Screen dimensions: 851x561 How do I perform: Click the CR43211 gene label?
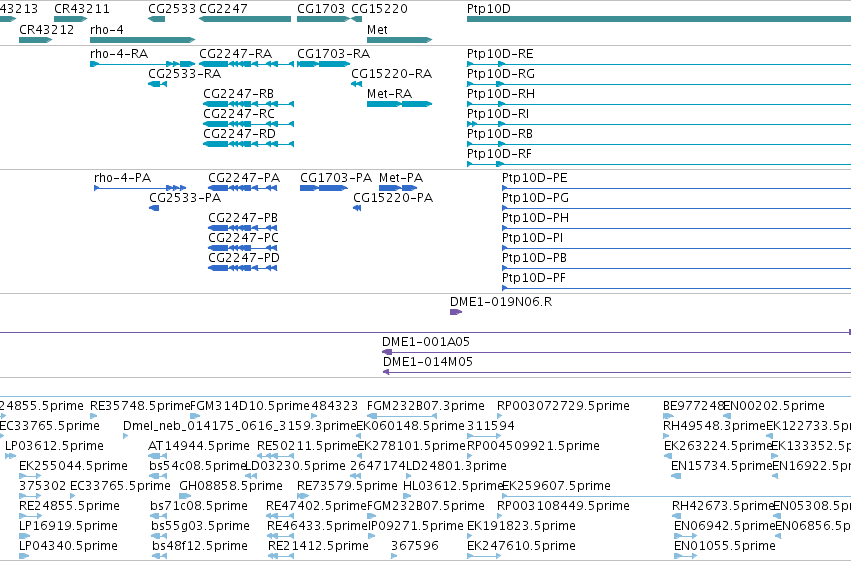[81, 9]
